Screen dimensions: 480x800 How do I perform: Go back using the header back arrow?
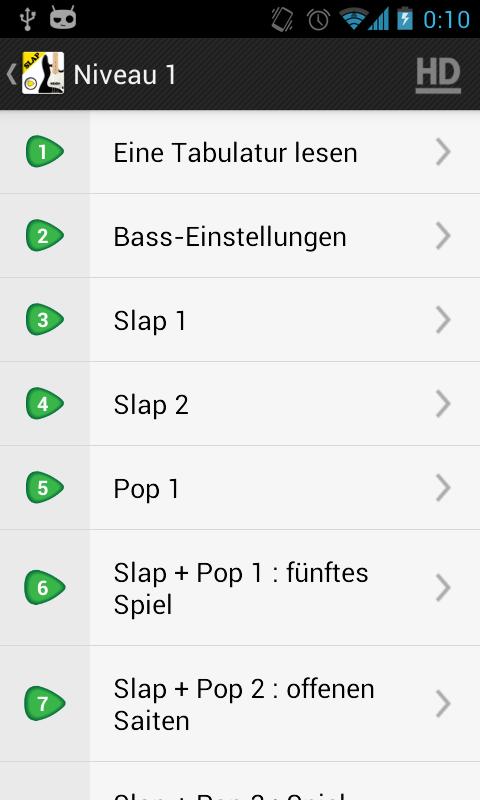12,73
